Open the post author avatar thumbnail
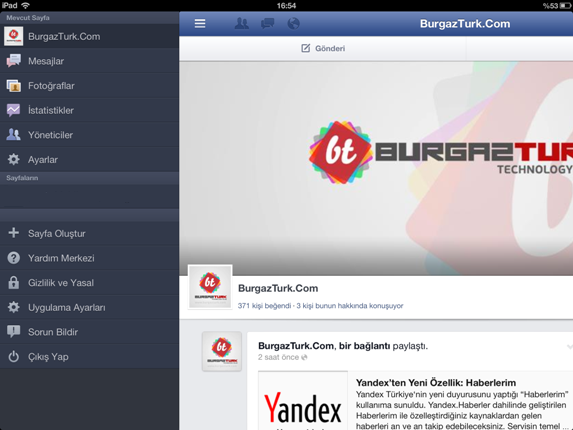Image resolution: width=573 pixels, height=430 pixels. 222,351
